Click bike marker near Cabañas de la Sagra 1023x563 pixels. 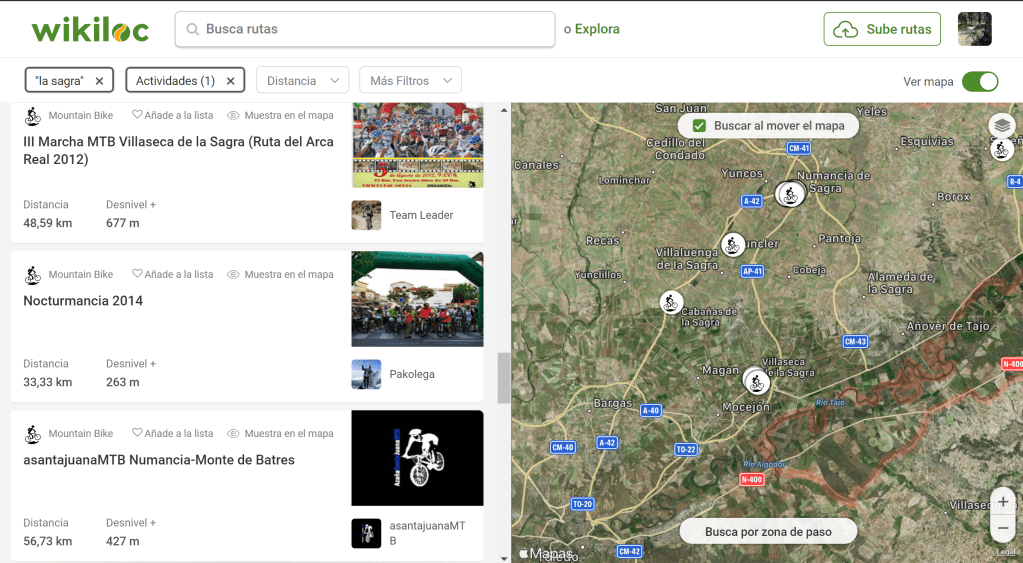click(671, 301)
